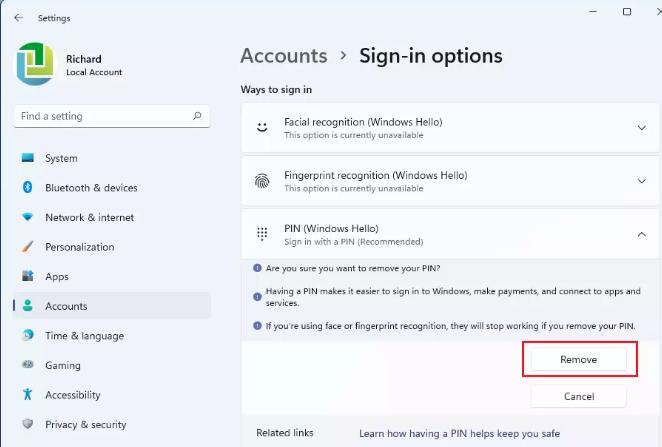Click the Personalization paintbrush icon
This screenshot has width=662, height=447.
coord(27,247)
